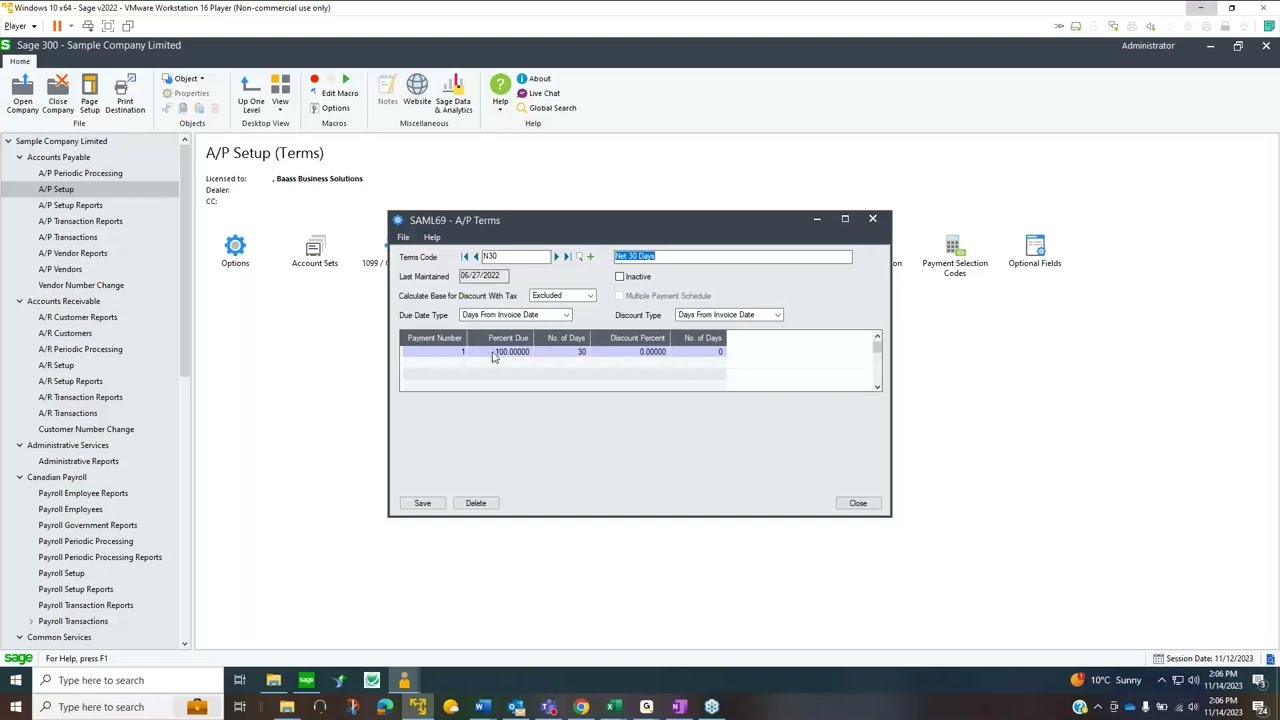Select the Home ribbon tab
Viewport: 1280px width, 720px height.
tap(20, 61)
